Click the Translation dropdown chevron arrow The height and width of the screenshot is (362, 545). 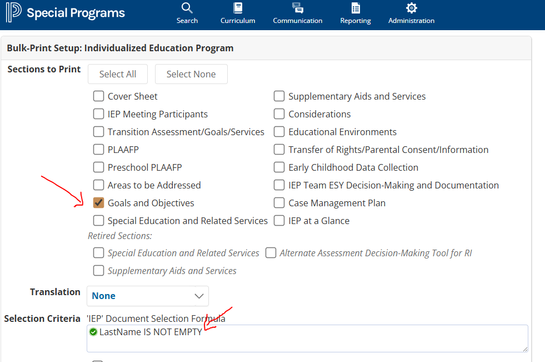coord(199,296)
